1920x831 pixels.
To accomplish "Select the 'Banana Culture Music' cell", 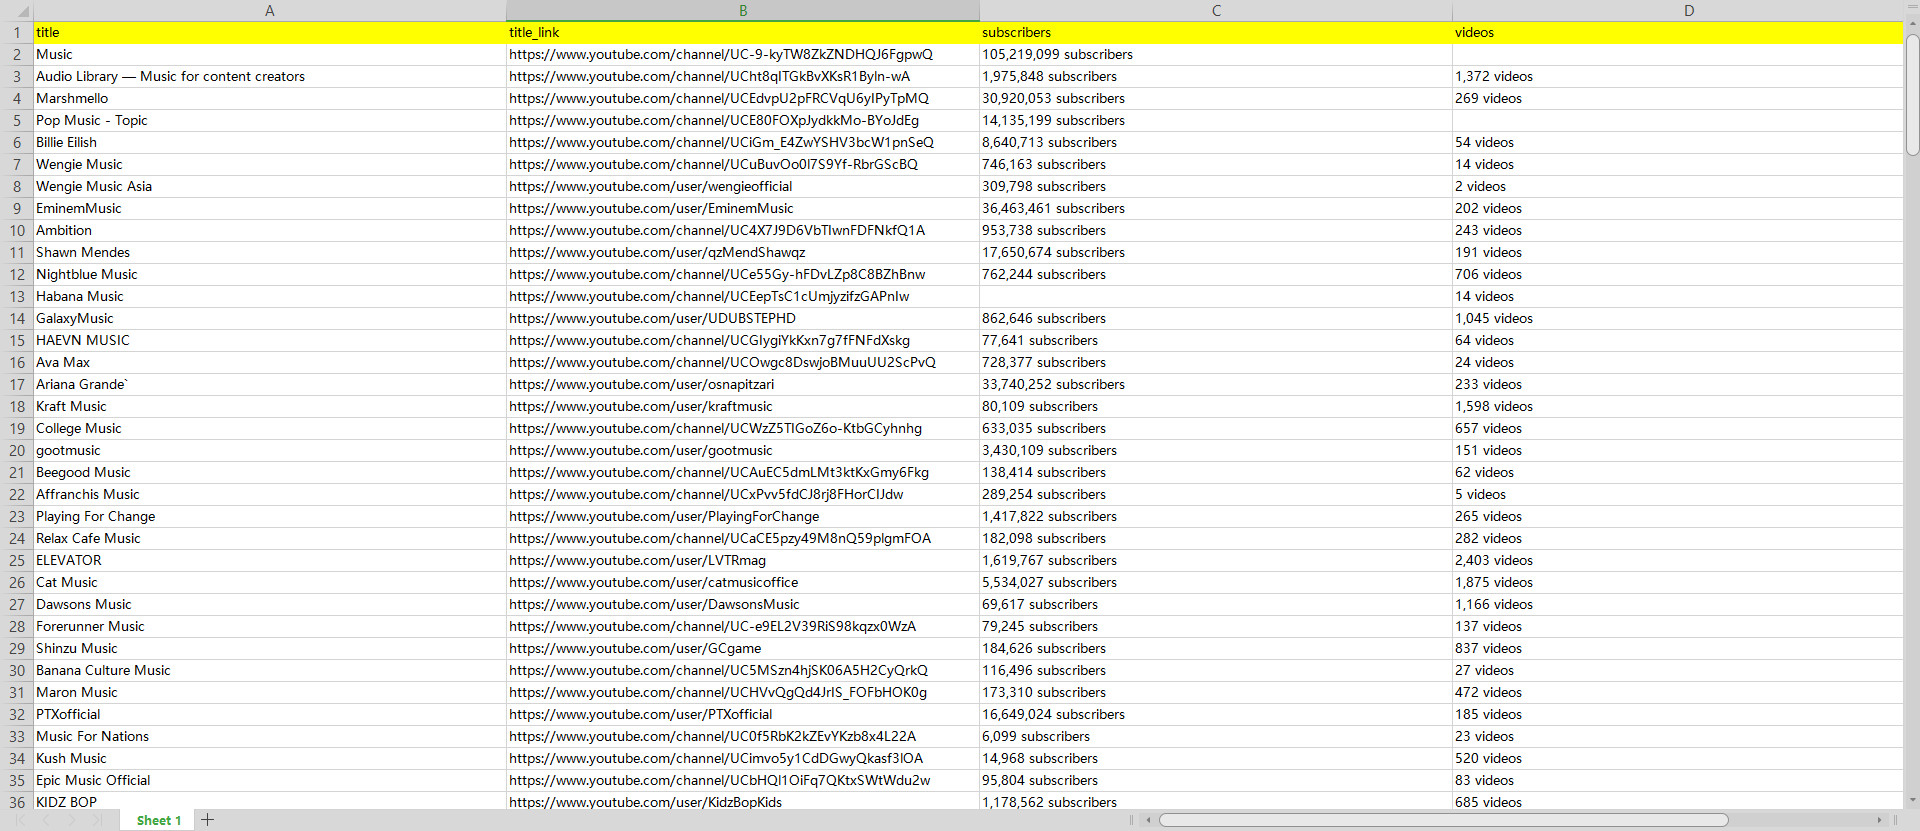I will coord(270,670).
